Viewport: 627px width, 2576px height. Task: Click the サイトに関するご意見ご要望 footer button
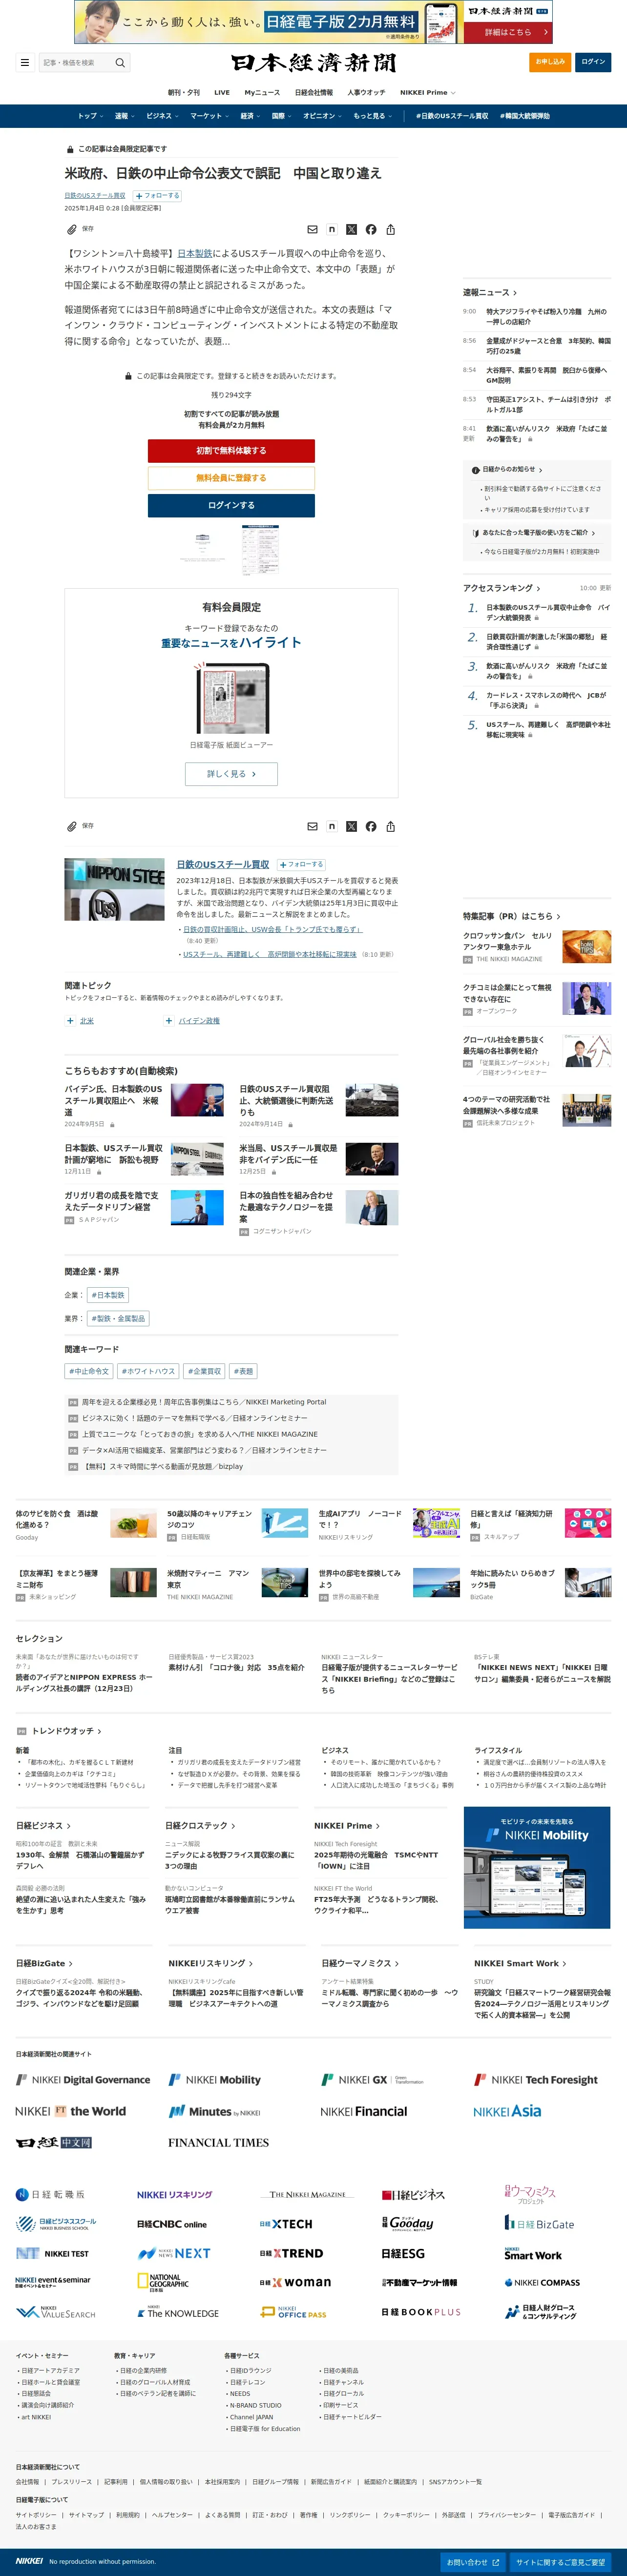tap(560, 2562)
